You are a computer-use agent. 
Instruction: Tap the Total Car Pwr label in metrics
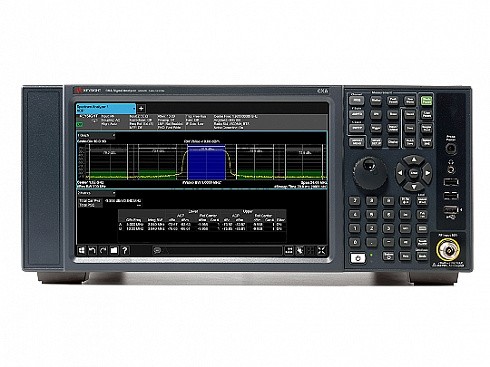90,201
